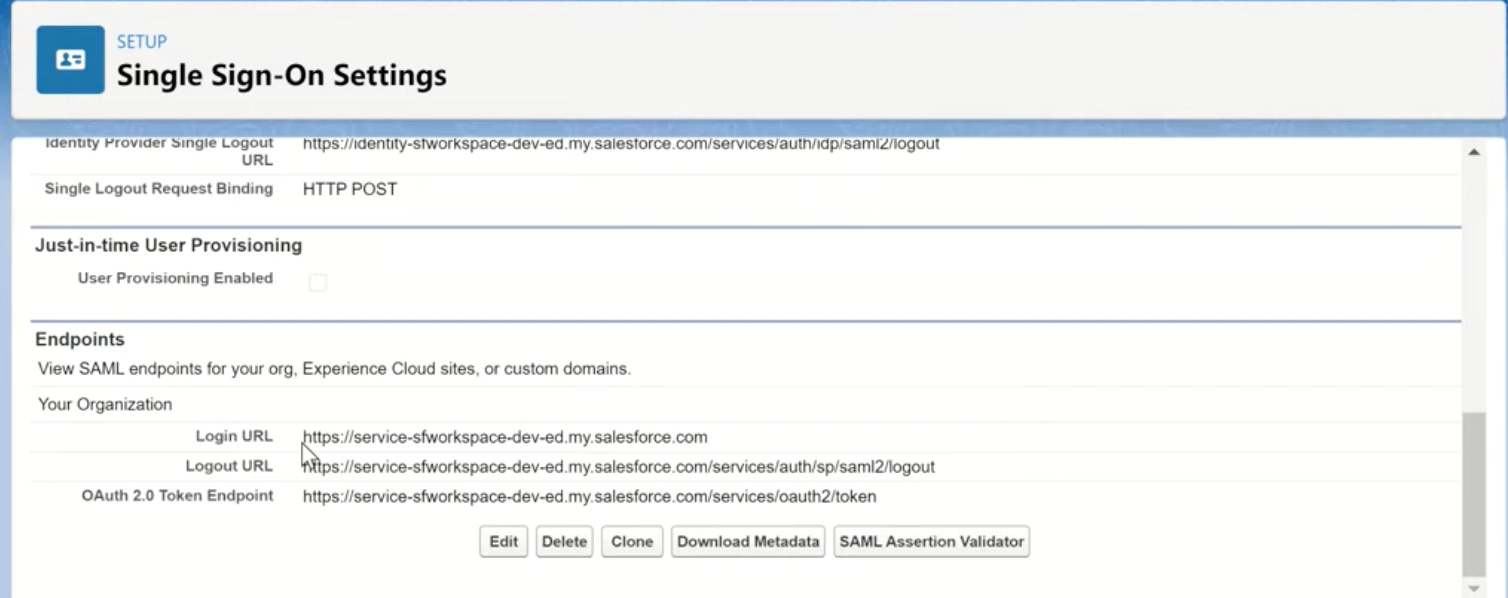Click the Clone button

coord(632,542)
